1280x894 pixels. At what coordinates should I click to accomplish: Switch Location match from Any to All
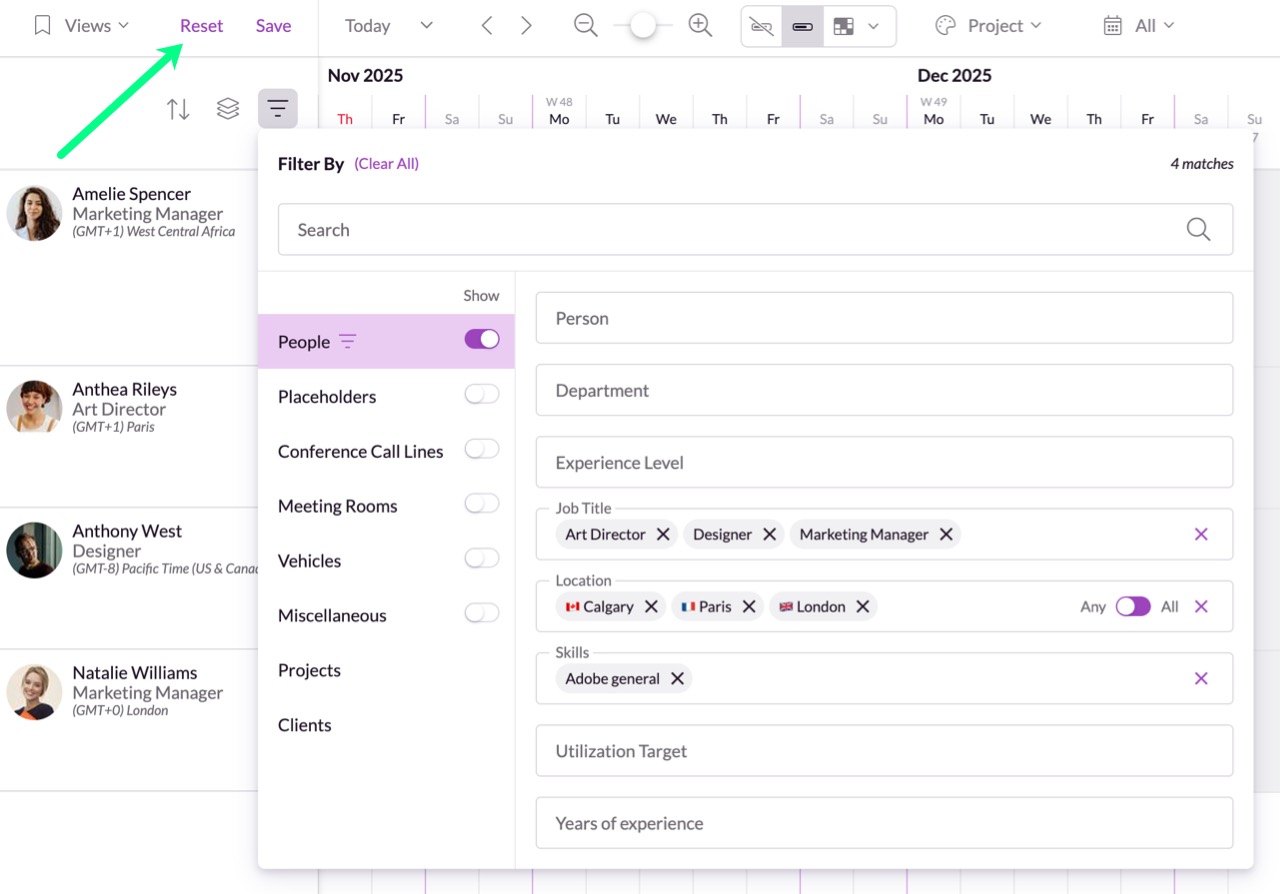(1133, 606)
